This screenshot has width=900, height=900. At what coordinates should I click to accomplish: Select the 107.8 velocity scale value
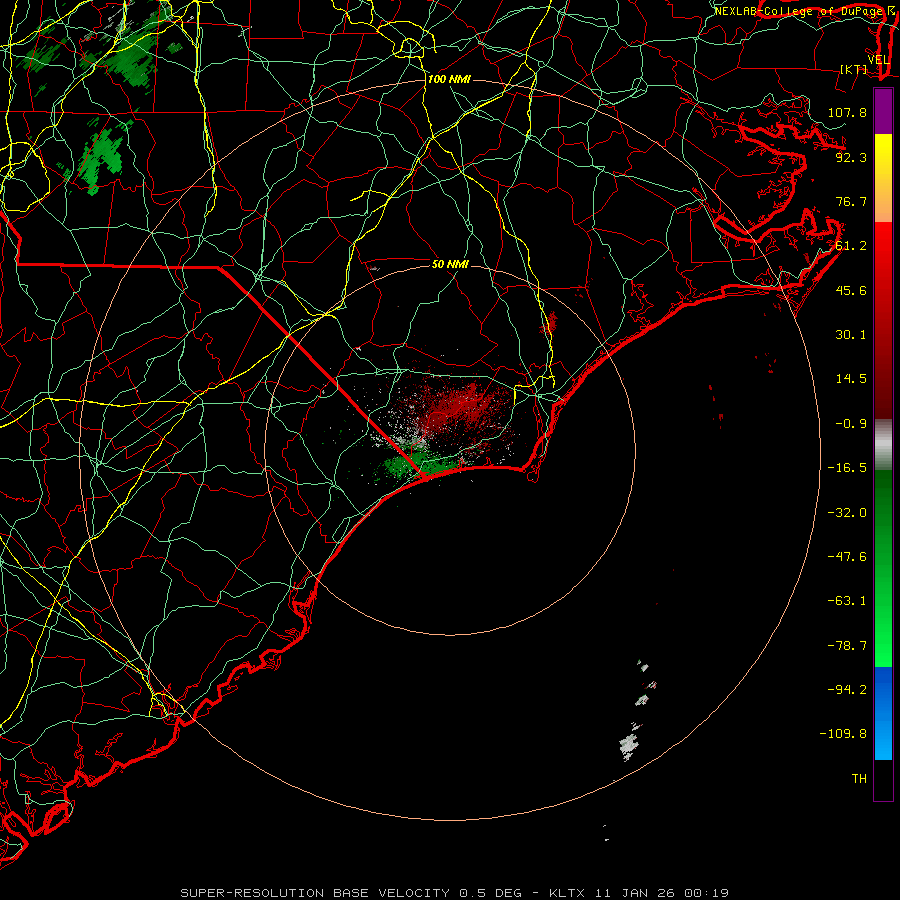click(847, 112)
